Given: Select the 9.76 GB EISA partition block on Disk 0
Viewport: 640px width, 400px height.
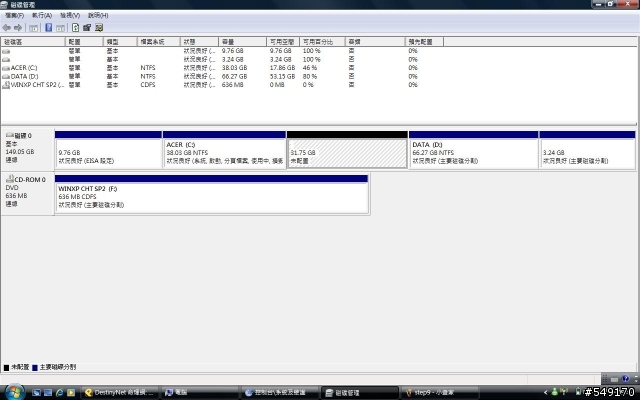Looking at the screenshot, I should tap(108, 150).
